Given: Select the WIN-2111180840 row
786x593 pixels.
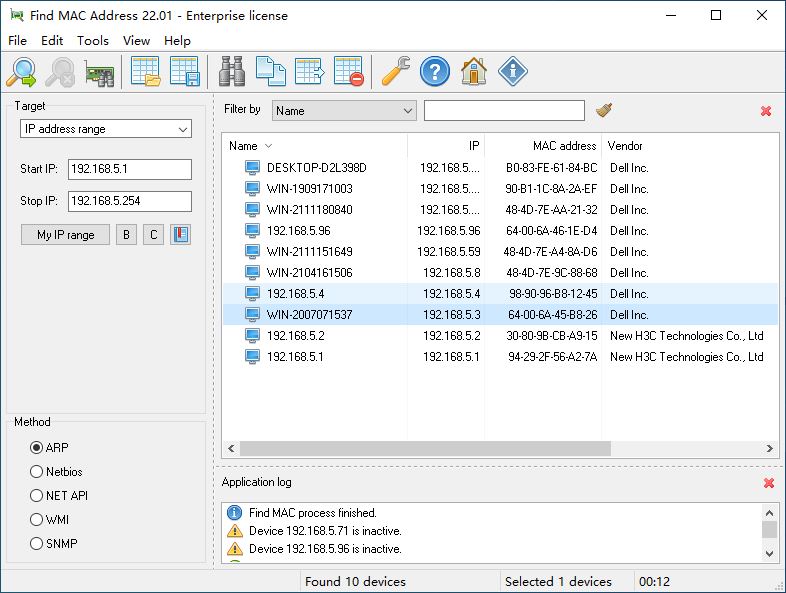Looking at the screenshot, I should 500,210.
